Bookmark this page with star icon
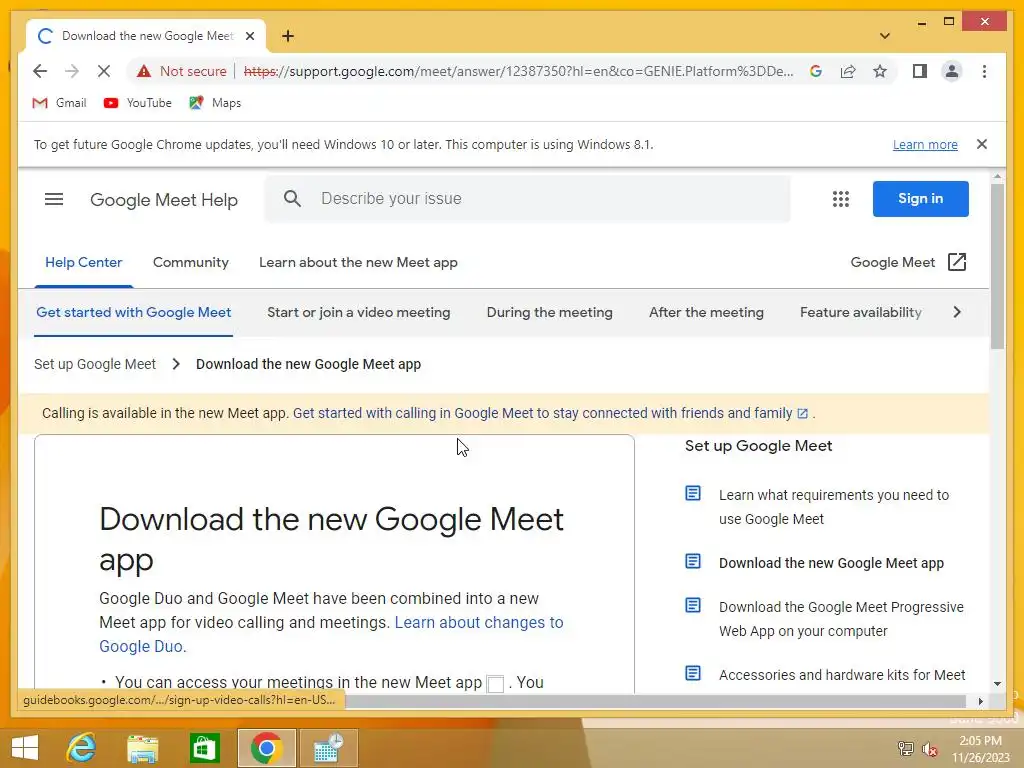1024x768 pixels. click(x=880, y=71)
